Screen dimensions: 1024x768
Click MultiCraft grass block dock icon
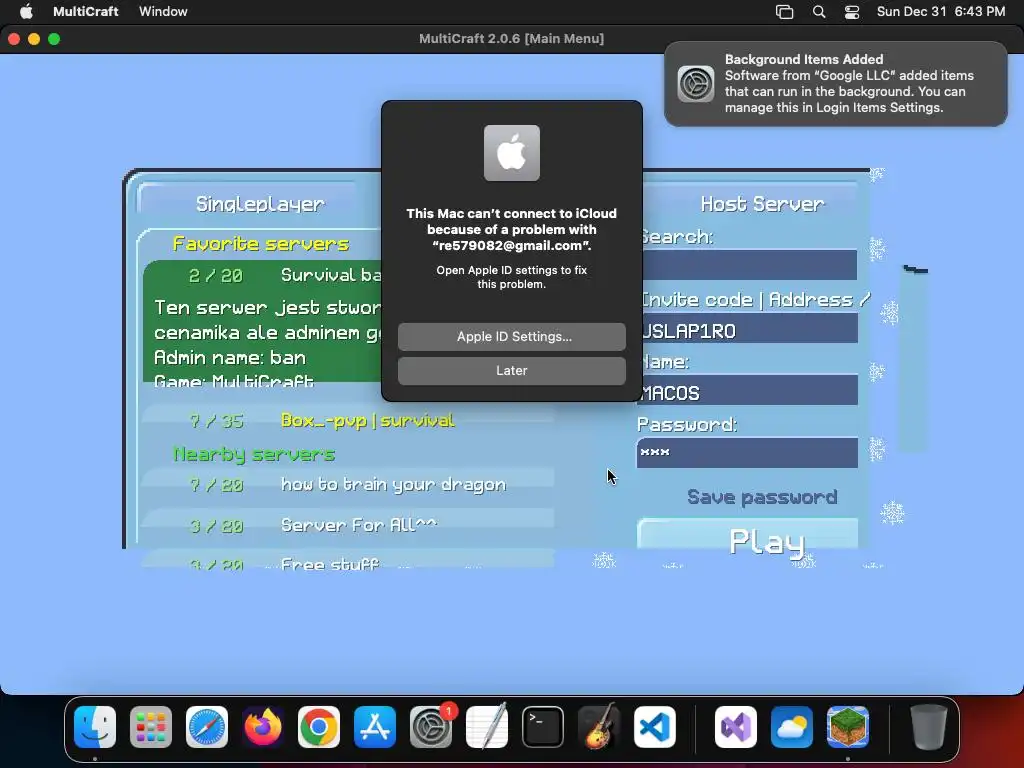coord(848,727)
